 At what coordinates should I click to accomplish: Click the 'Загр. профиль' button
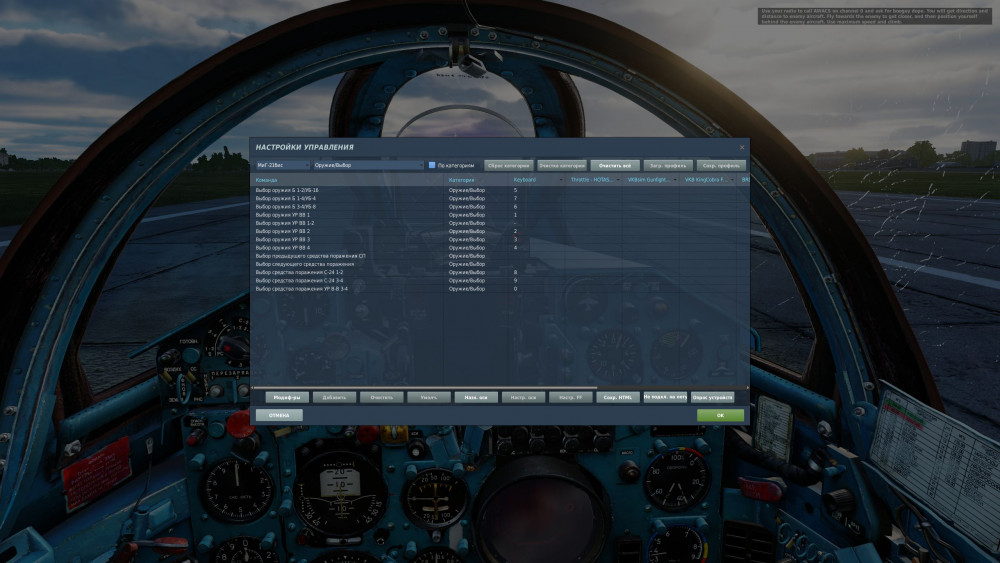(668, 165)
